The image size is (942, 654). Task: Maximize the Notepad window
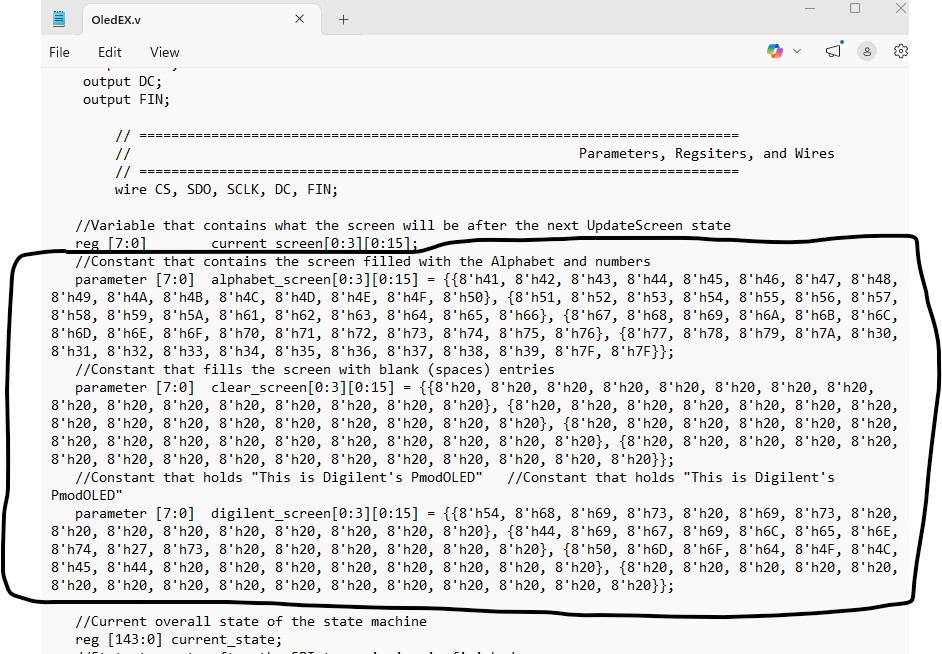(x=854, y=9)
